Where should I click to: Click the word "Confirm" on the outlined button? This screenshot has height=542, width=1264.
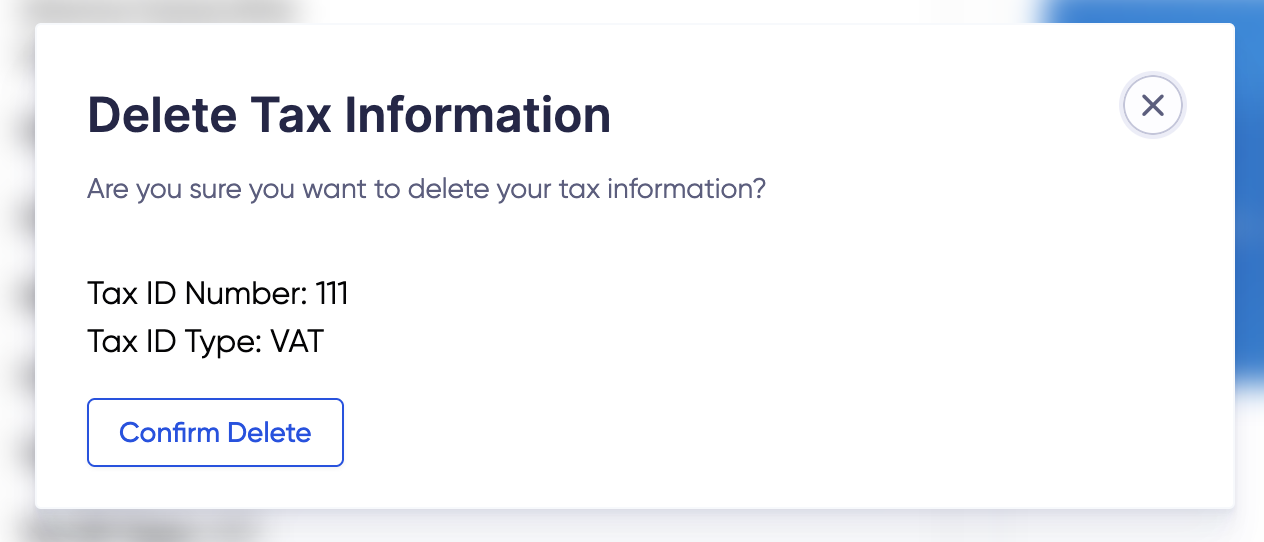[170, 433]
